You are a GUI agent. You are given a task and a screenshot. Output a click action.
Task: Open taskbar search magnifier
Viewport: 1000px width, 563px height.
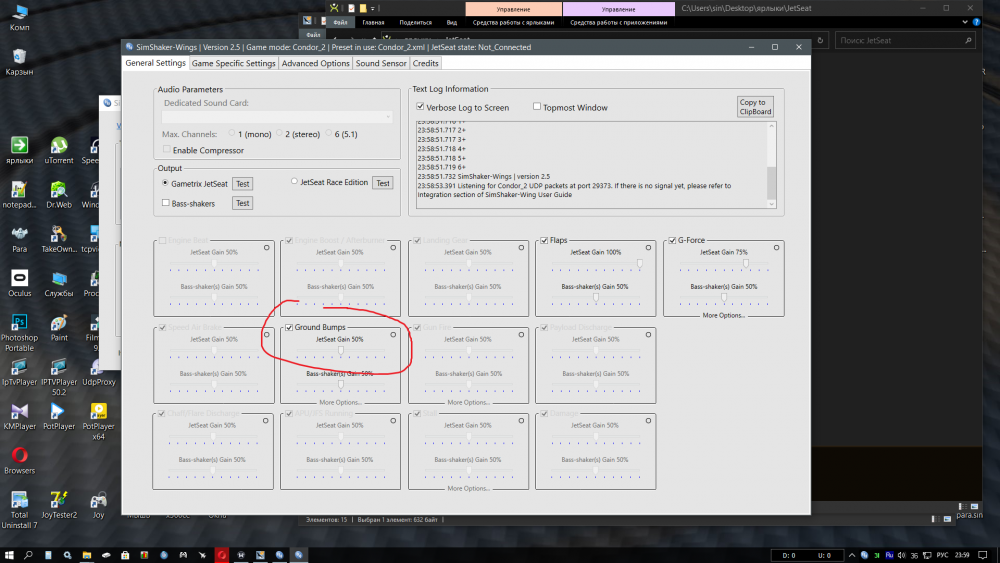pos(28,555)
